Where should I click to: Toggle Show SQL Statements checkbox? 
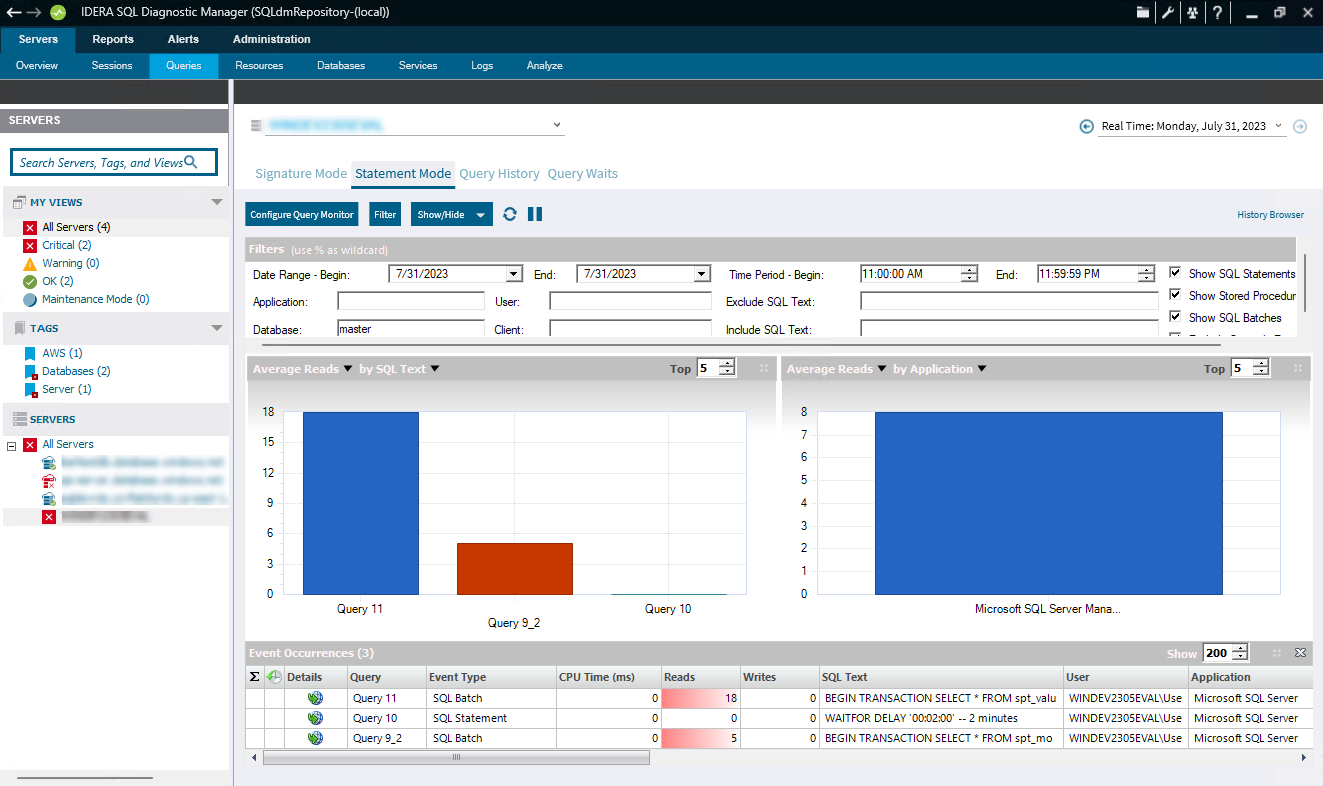click(1176, 273)
